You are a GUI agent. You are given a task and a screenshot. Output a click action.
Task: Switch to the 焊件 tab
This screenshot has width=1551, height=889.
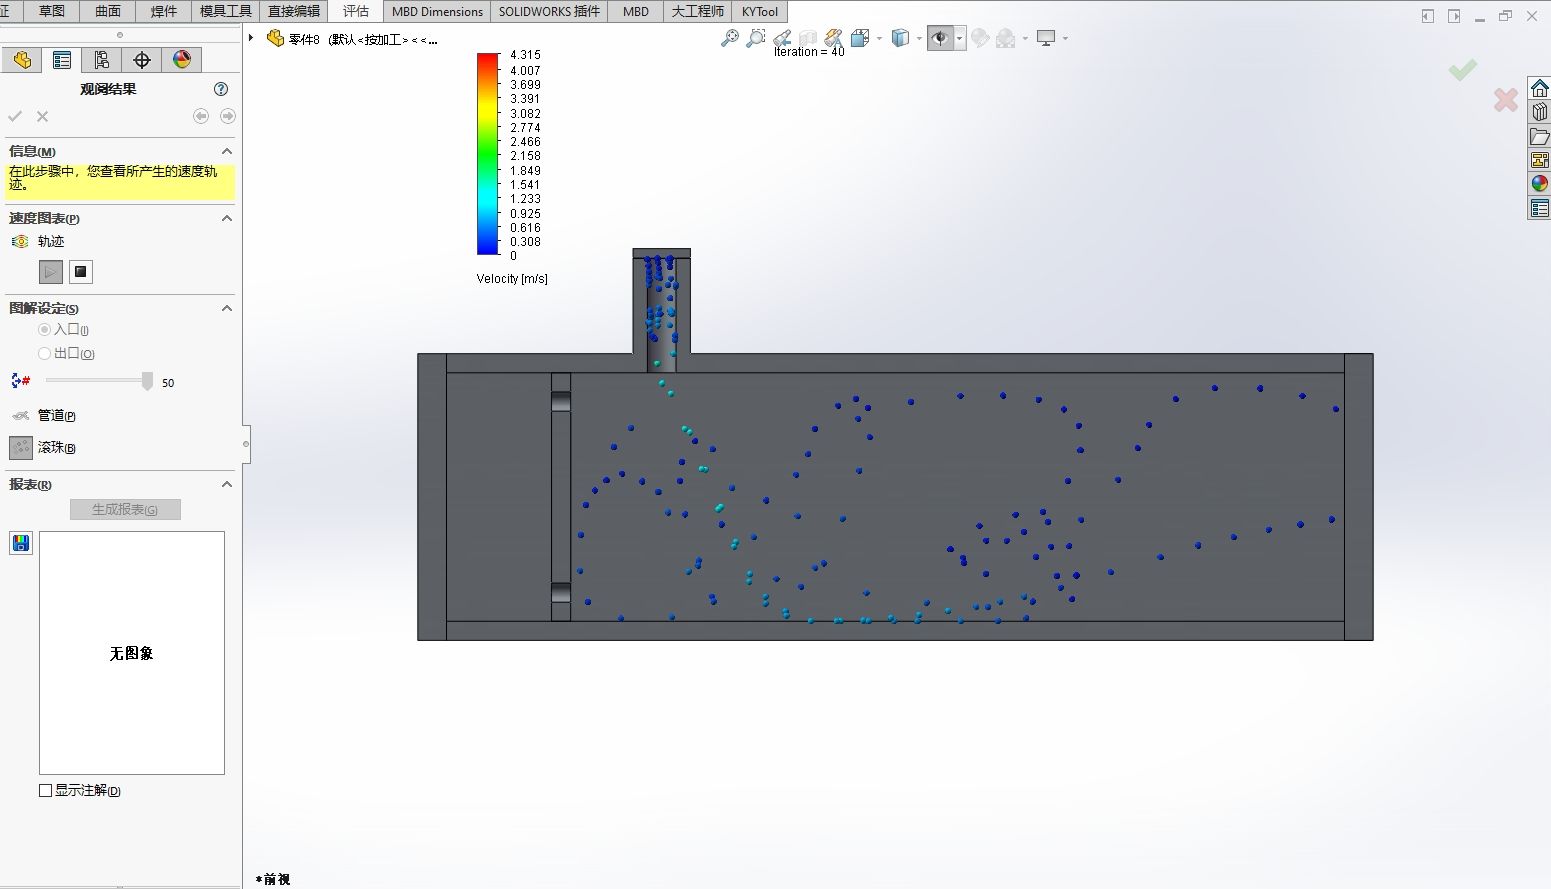coord(163,11)
